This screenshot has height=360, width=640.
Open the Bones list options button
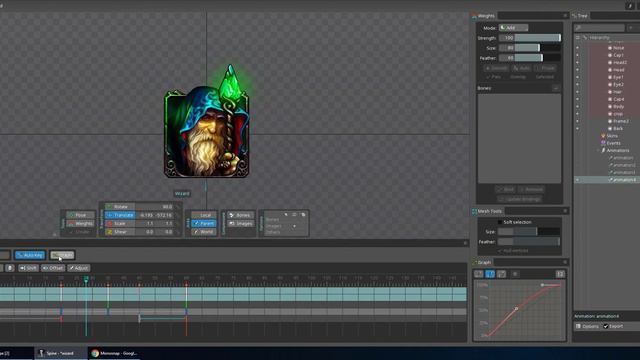click(x=556, y=88)
